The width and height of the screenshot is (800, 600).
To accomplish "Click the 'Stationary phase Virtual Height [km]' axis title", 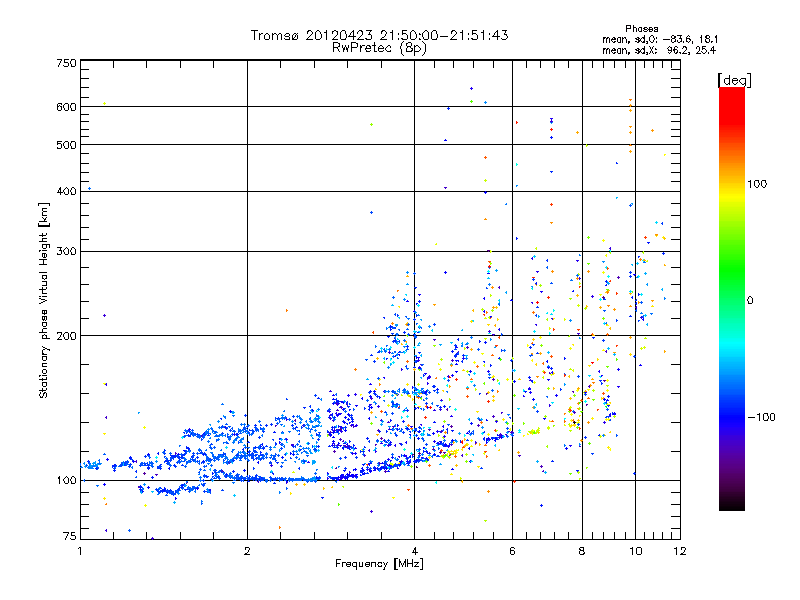I will pyautogui.click(x=43, y=301).
